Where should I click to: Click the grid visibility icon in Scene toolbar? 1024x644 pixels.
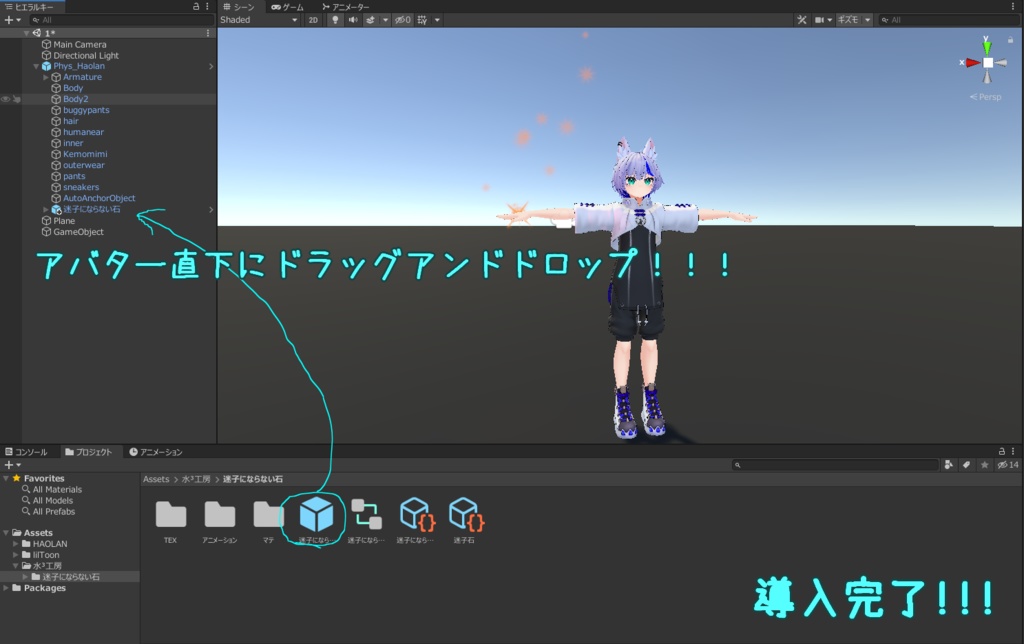(x=420, y=19)
